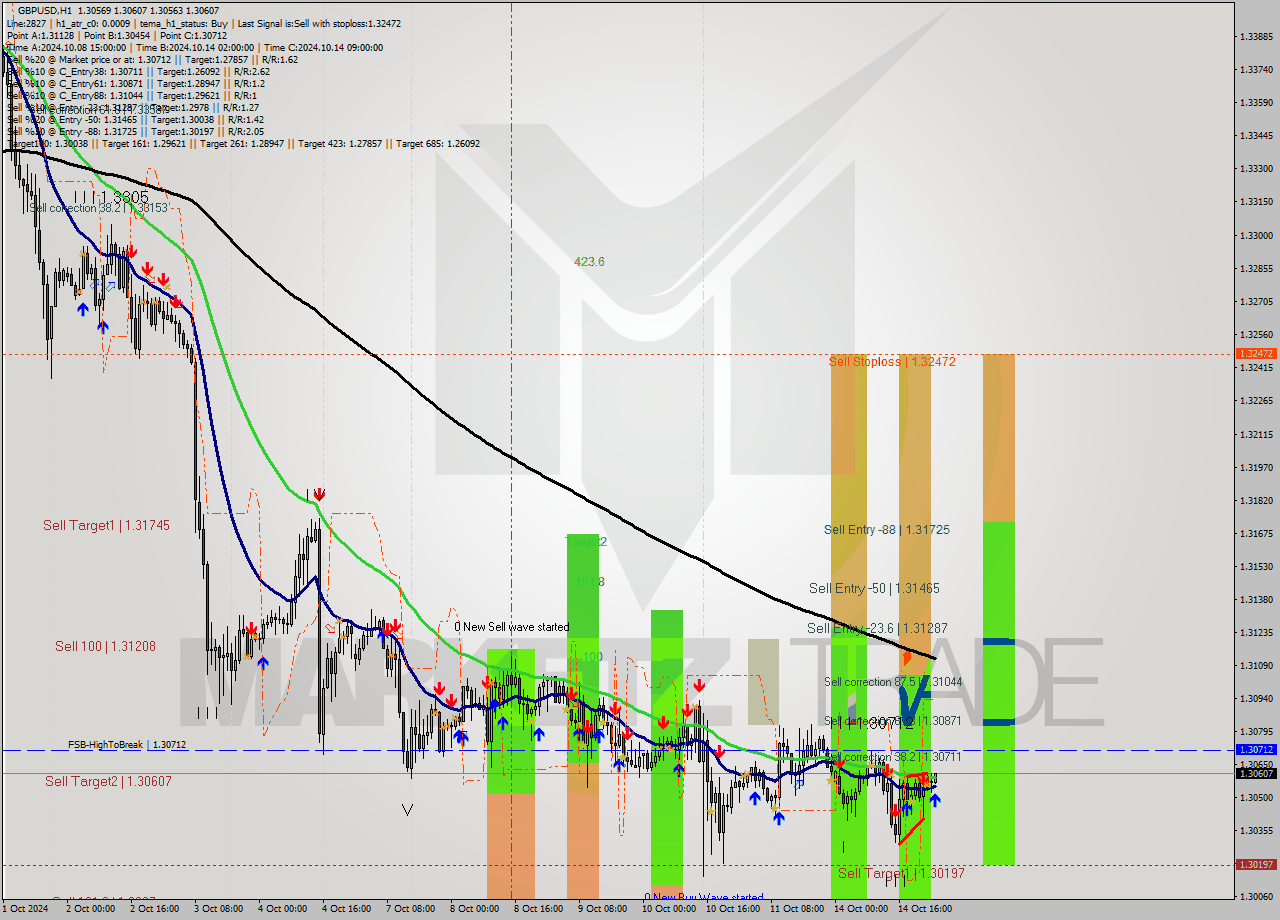
Task: Select the '10 Oct 16:00' time axis label
Action: pyautogui.click(x=732, y=909)
